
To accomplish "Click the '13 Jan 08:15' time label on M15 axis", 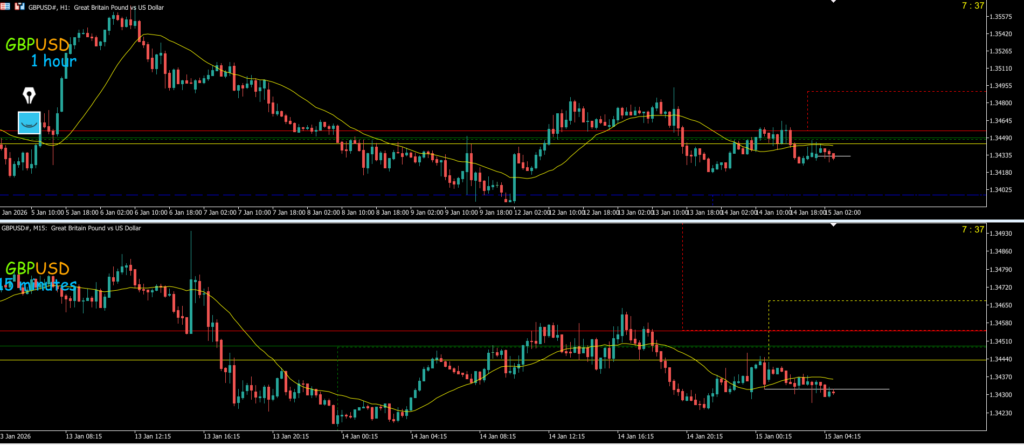I will (83, 435).
